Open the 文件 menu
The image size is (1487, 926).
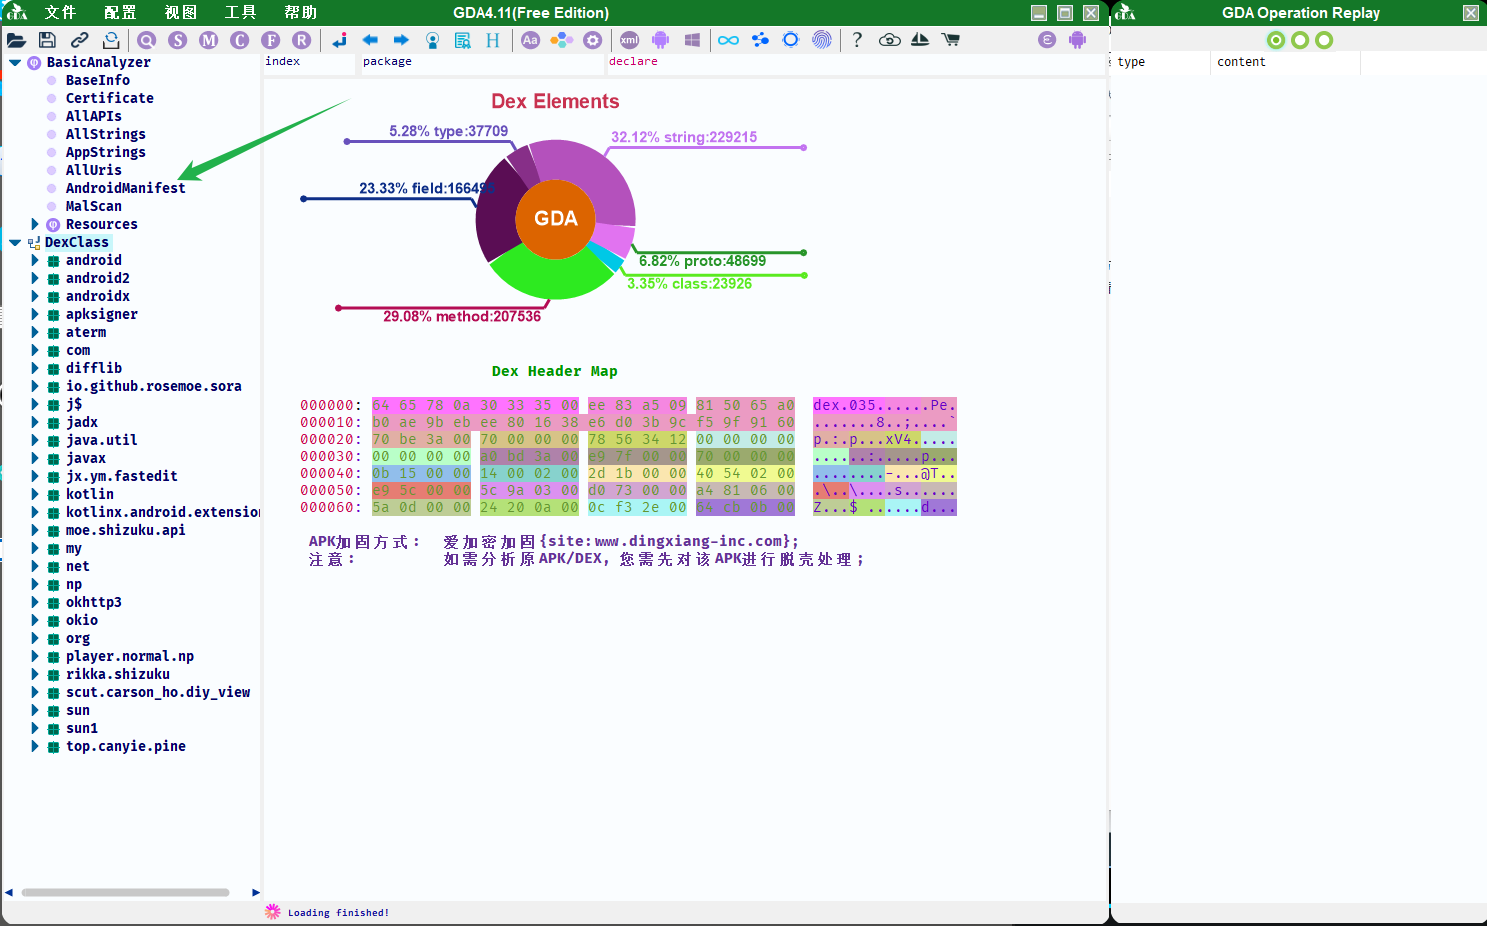60,12
